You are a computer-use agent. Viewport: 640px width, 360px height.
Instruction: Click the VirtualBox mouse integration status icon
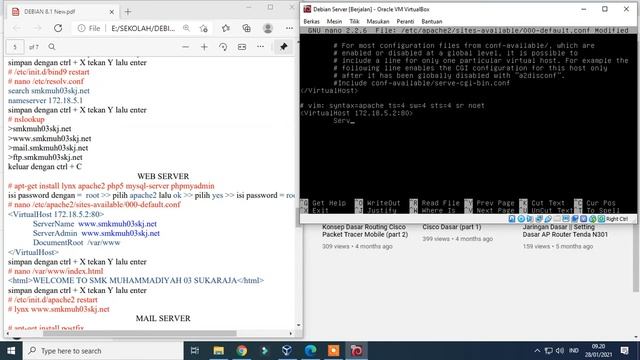pyautogui.click(x=593, y=219)
